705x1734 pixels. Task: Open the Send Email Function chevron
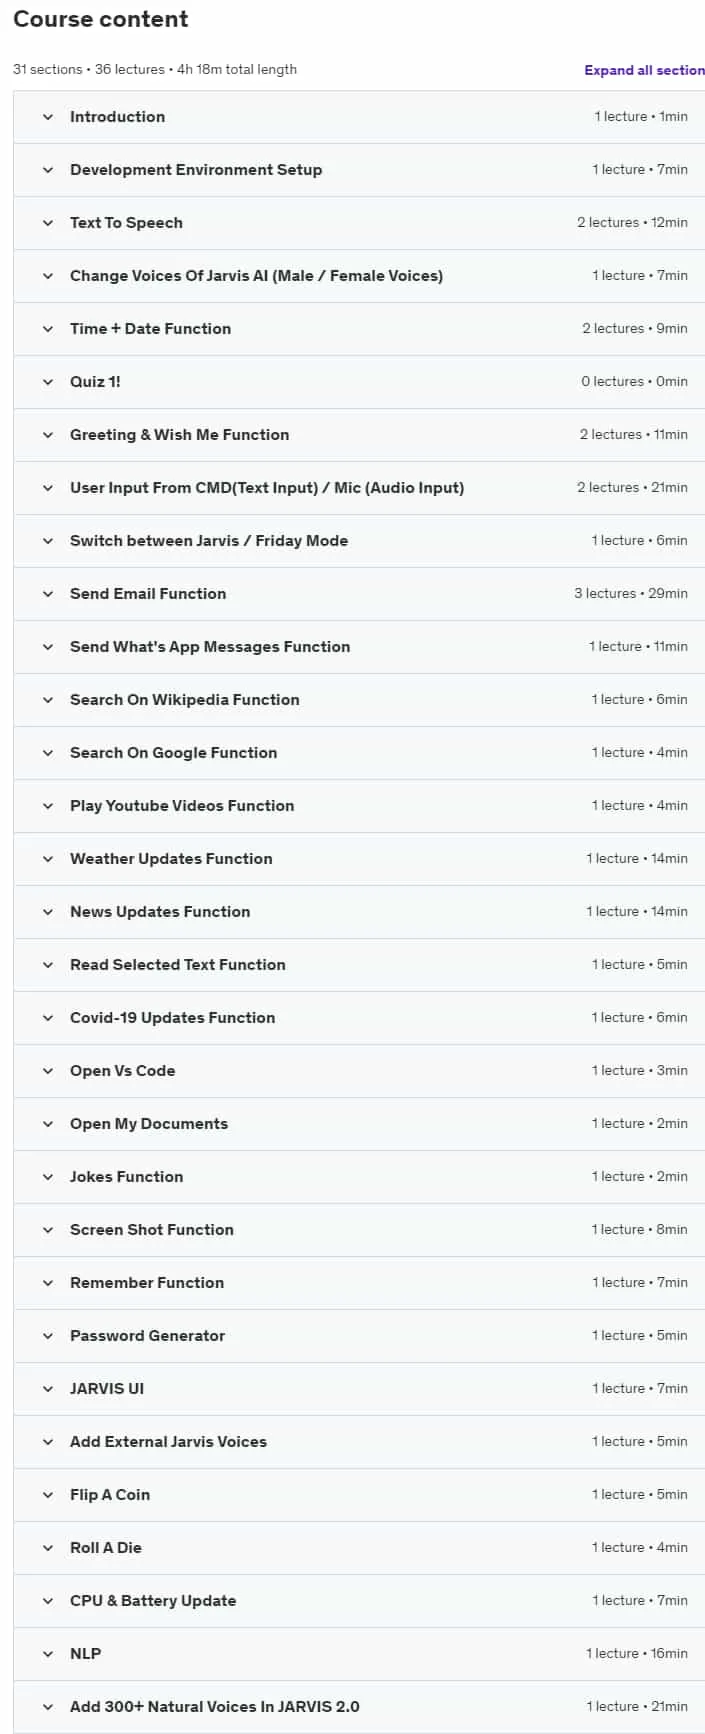coord(48,594)
